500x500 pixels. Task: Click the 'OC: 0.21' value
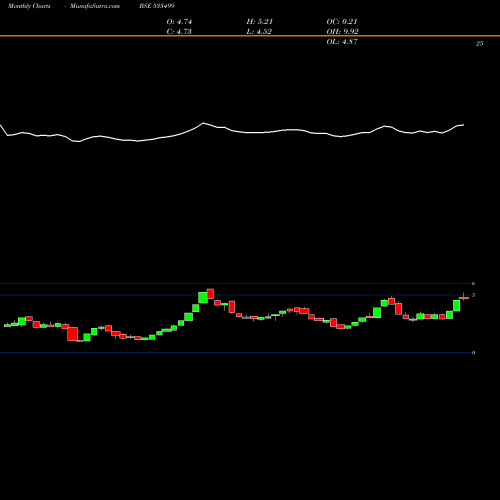(x=342, y=22)
